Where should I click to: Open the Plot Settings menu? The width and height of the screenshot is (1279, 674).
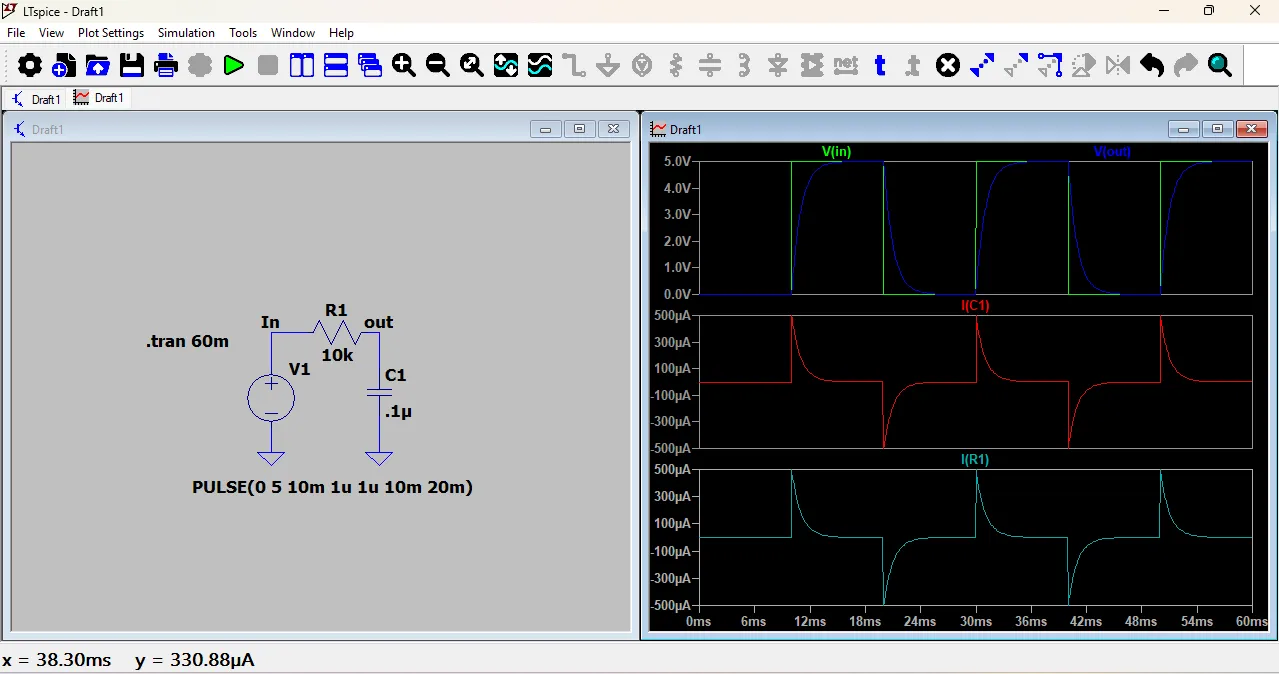point(111,33)
